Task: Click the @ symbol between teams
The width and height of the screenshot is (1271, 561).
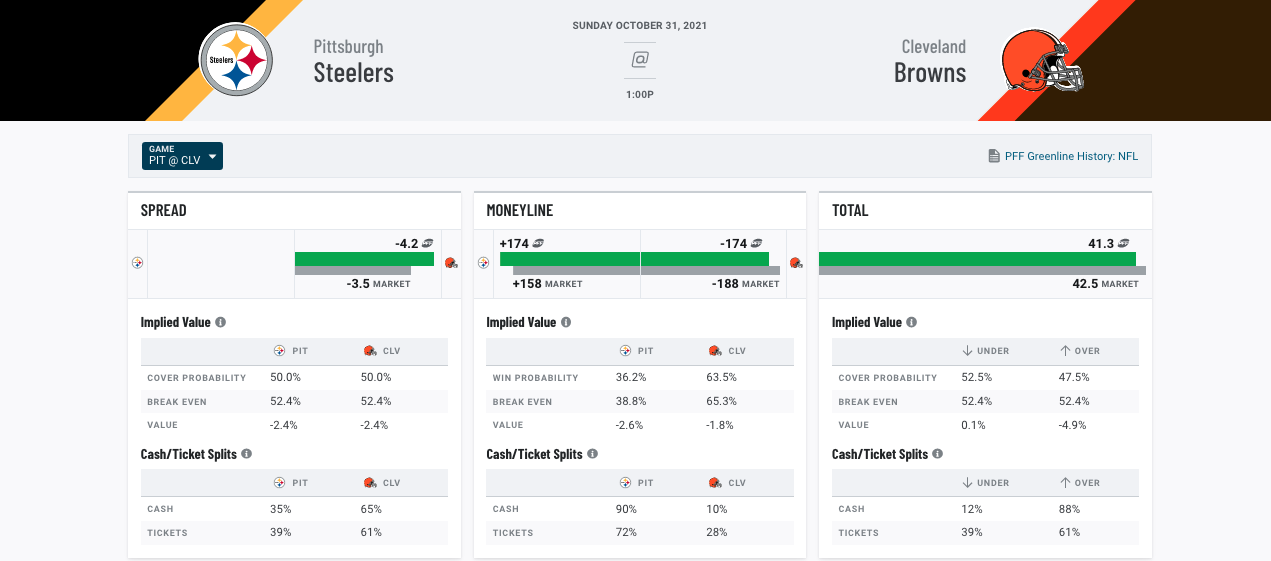Action: click(640, 59)
